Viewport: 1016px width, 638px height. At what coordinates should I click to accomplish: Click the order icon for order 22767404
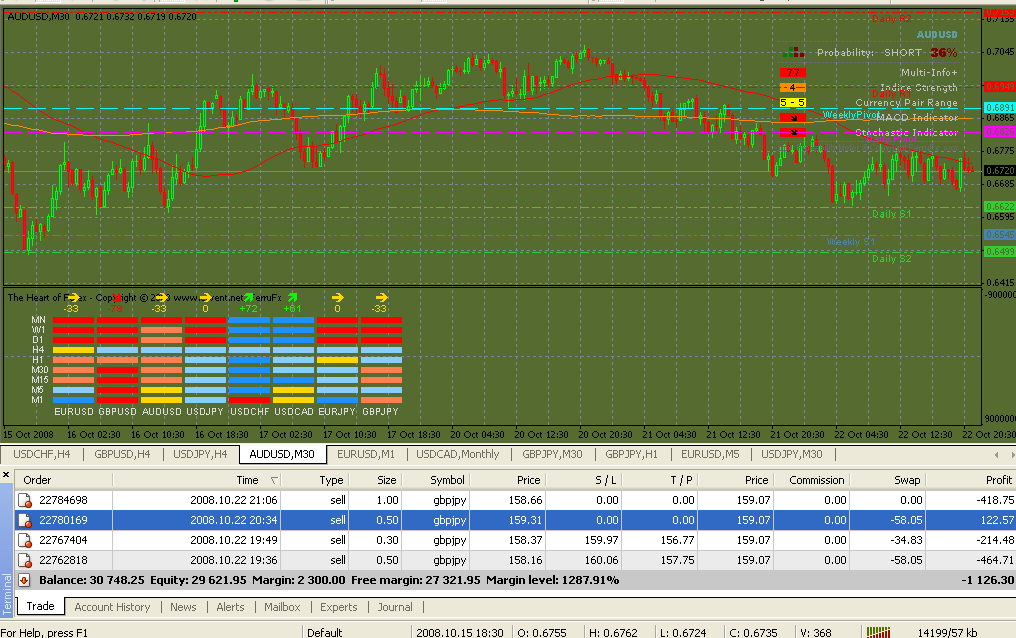[25, 540]
